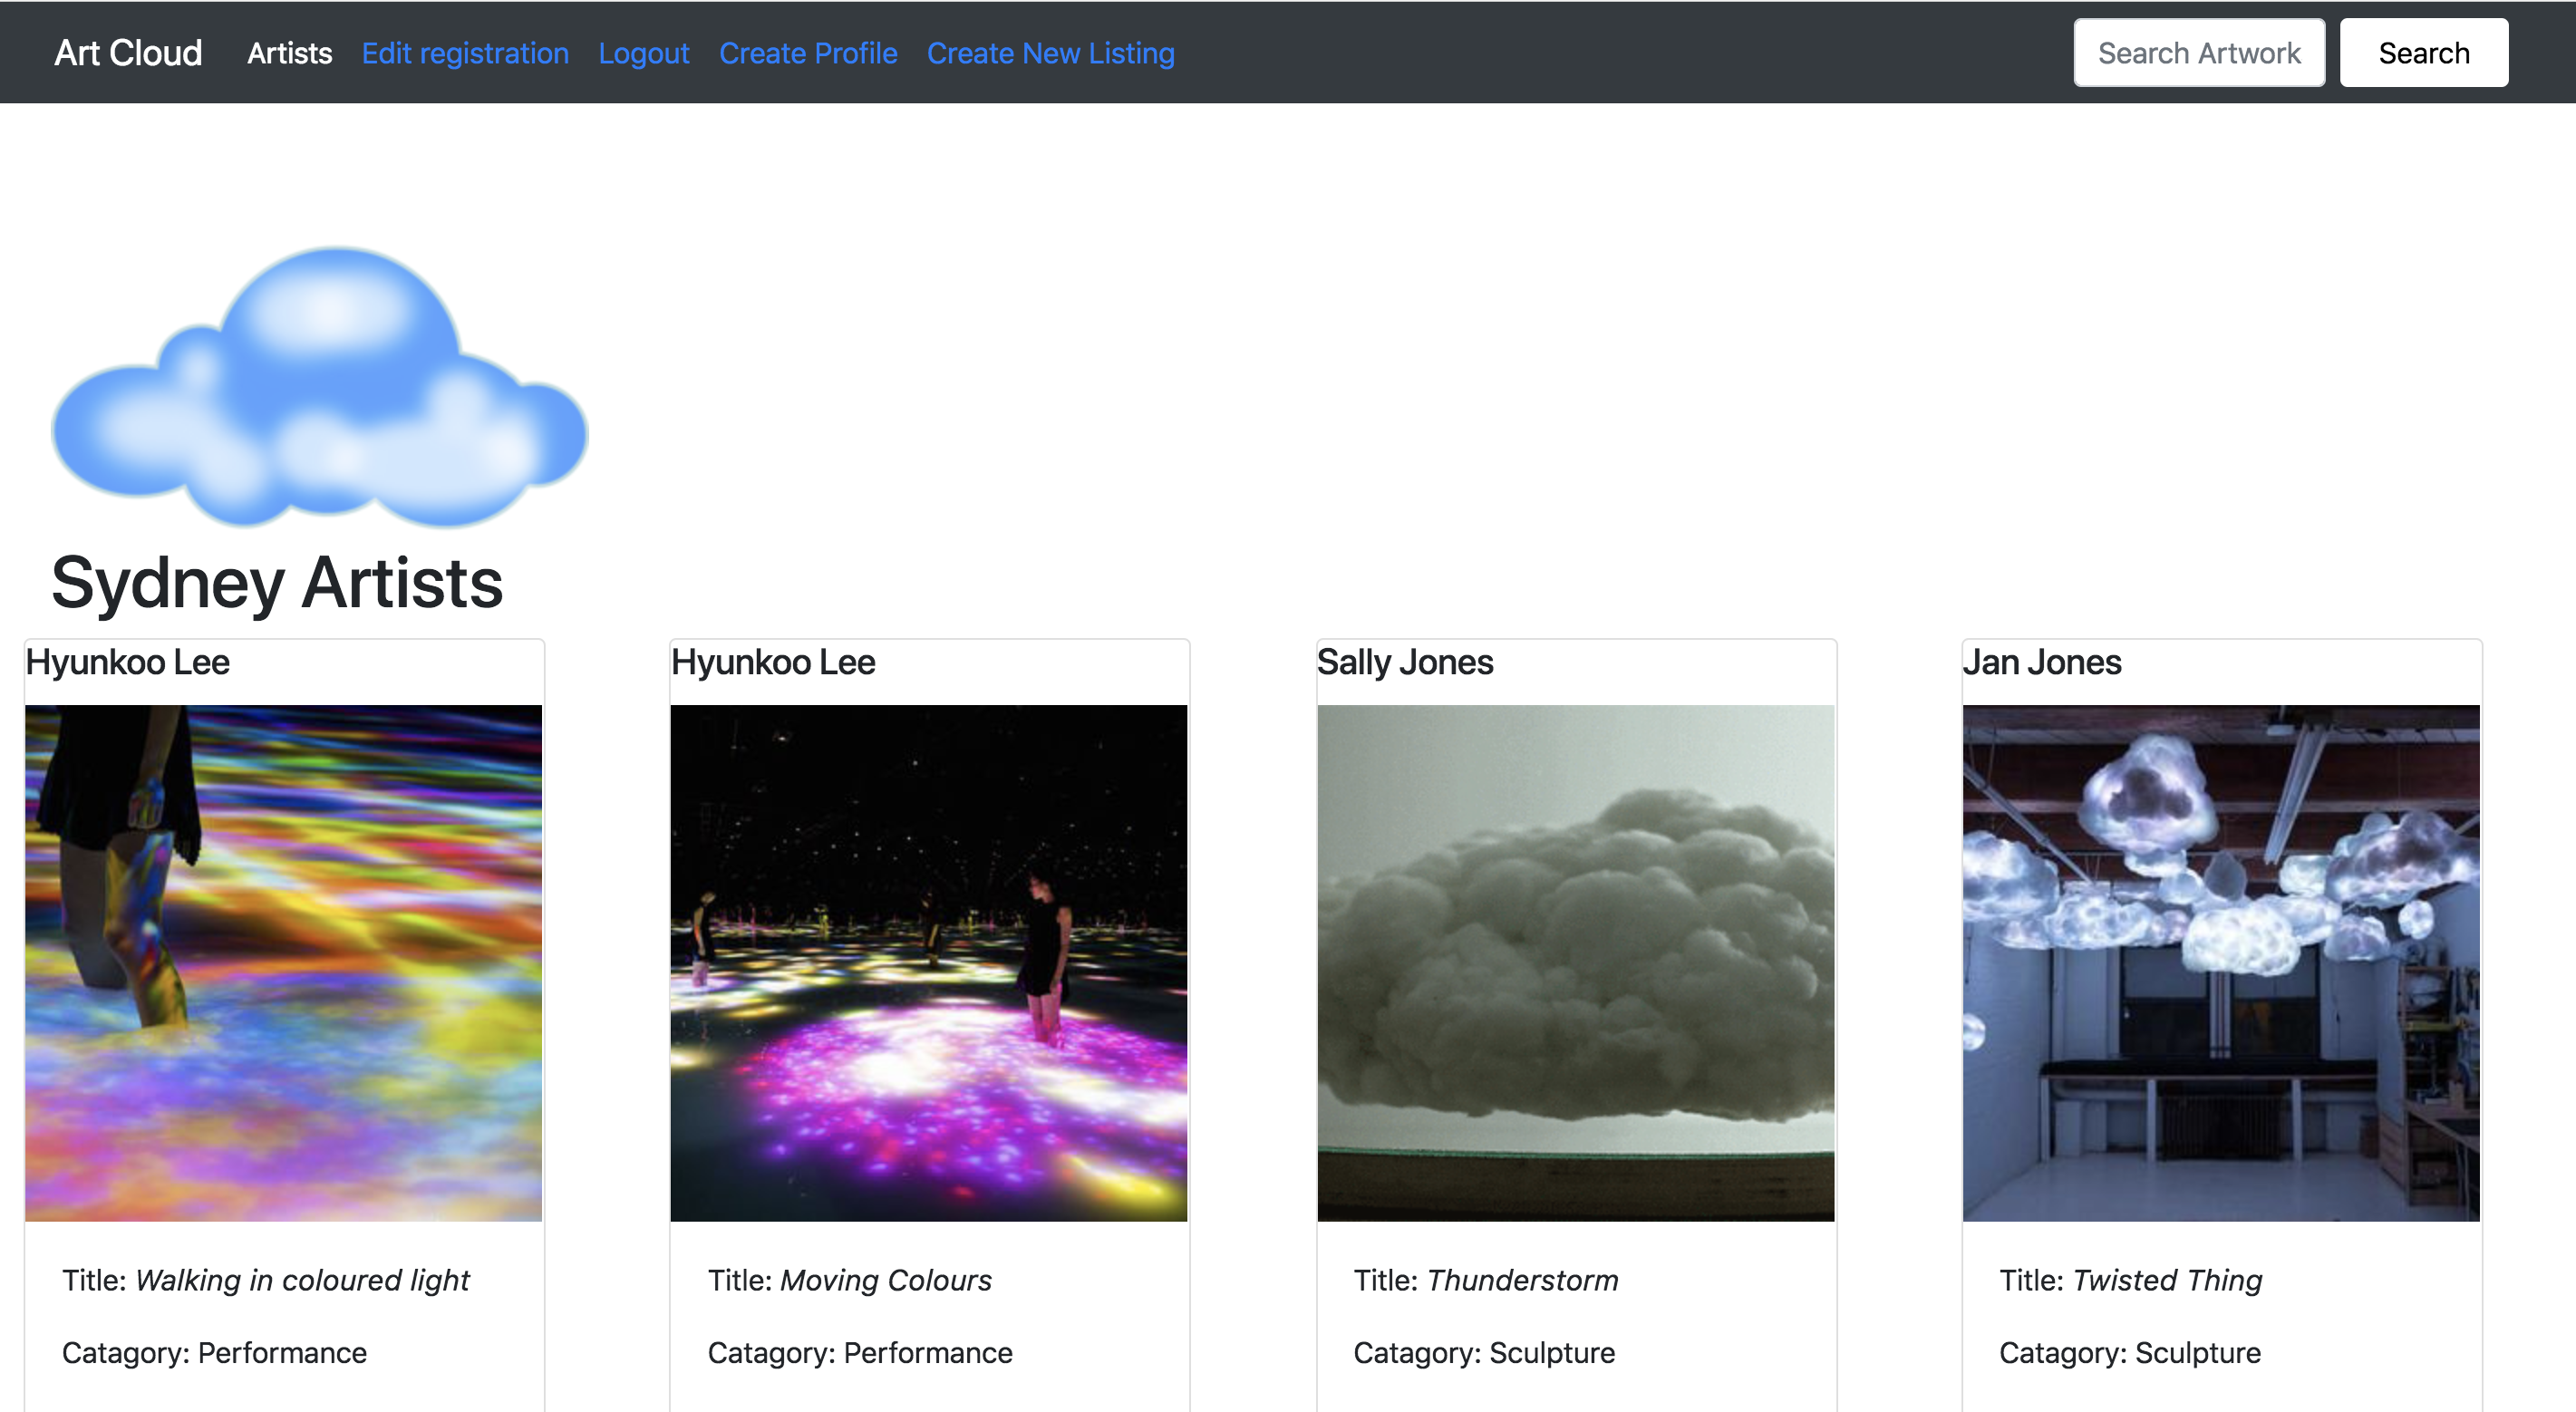The width and height of the screenshot is (2576, 1412).
Task: Select the Sally Jones artist name
Action: tap(1404, 662)
